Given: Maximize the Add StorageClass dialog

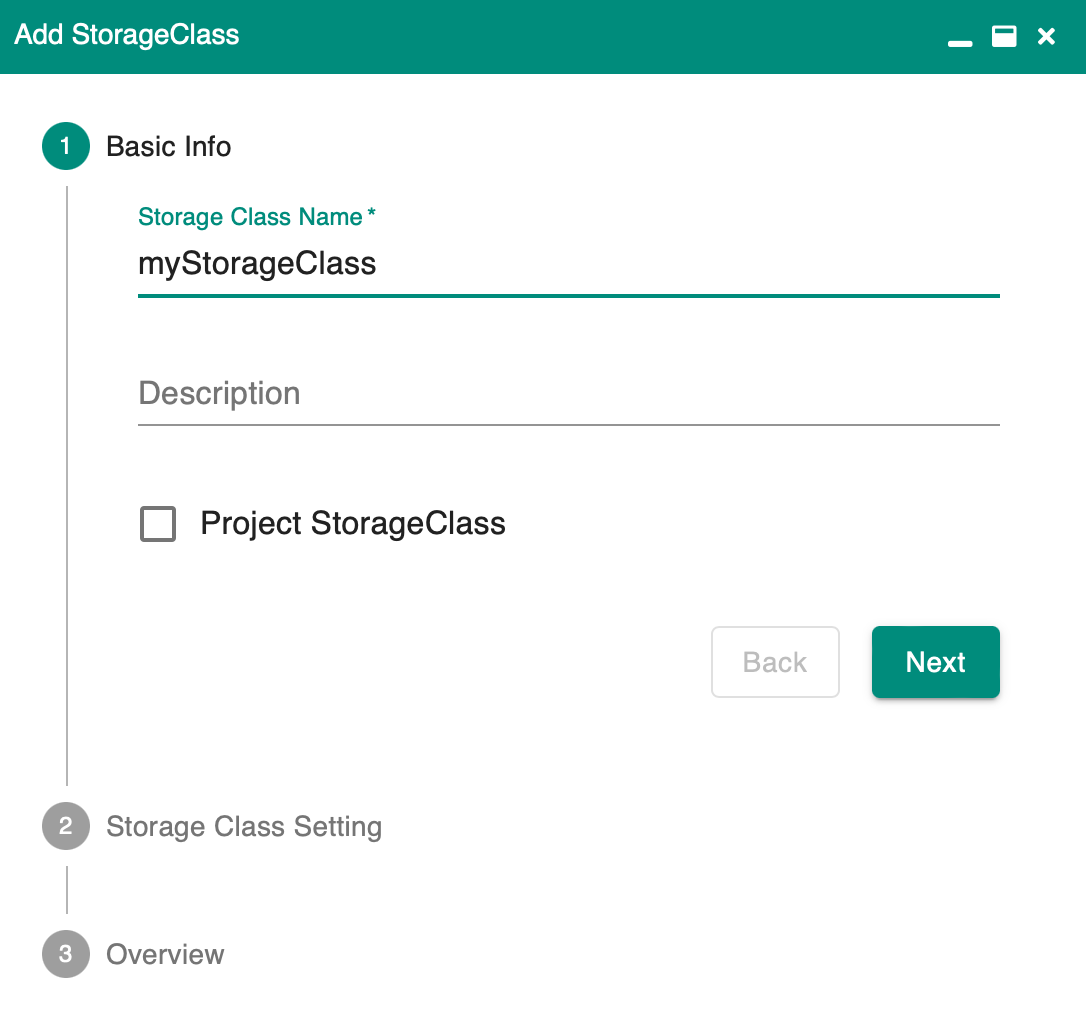Looking at the screenshot, I should pyautogui.click(x=1004, y=36).
